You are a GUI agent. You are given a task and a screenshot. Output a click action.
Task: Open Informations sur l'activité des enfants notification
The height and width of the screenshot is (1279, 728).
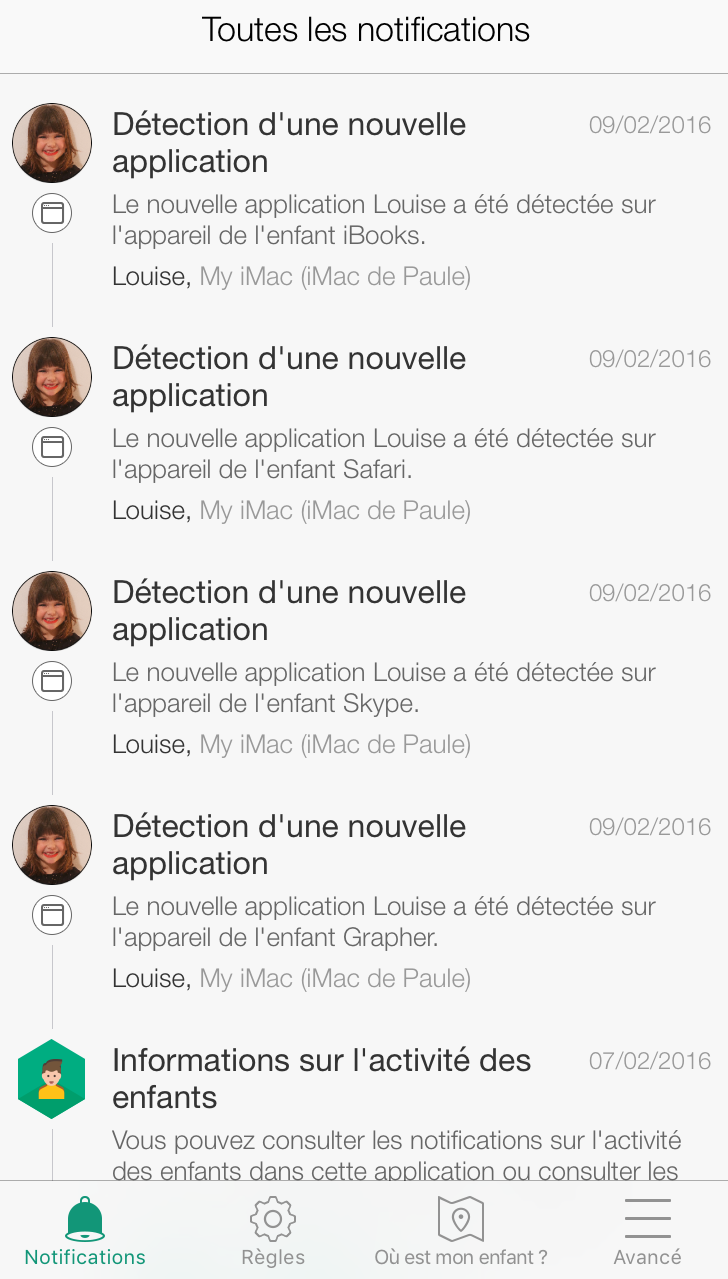pos(321,1078)
